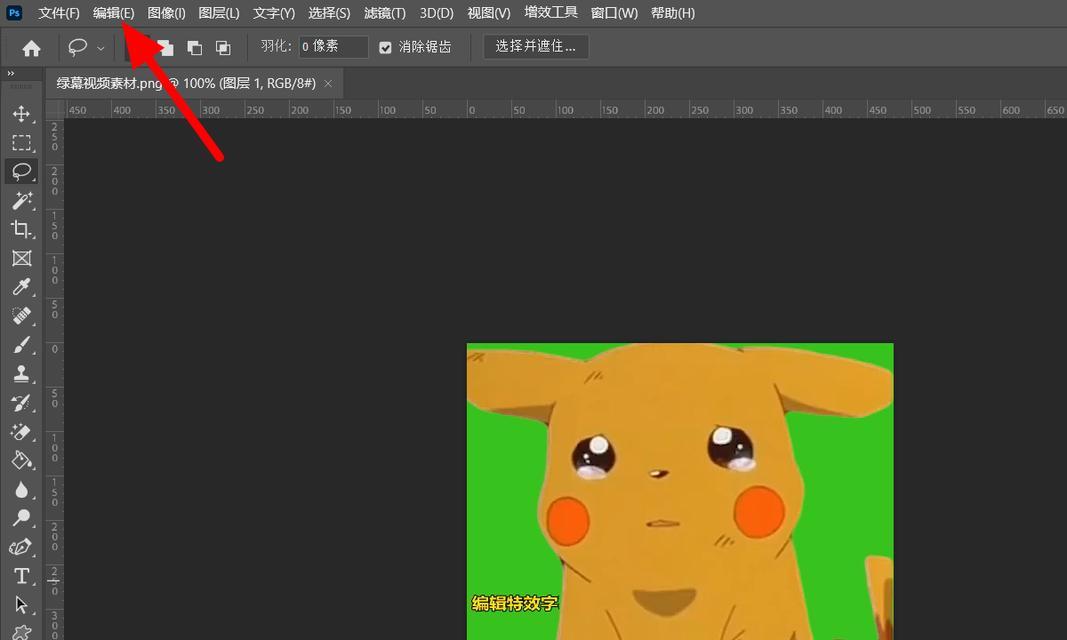Open the 3D(D) menu

[x=436, y=13]
